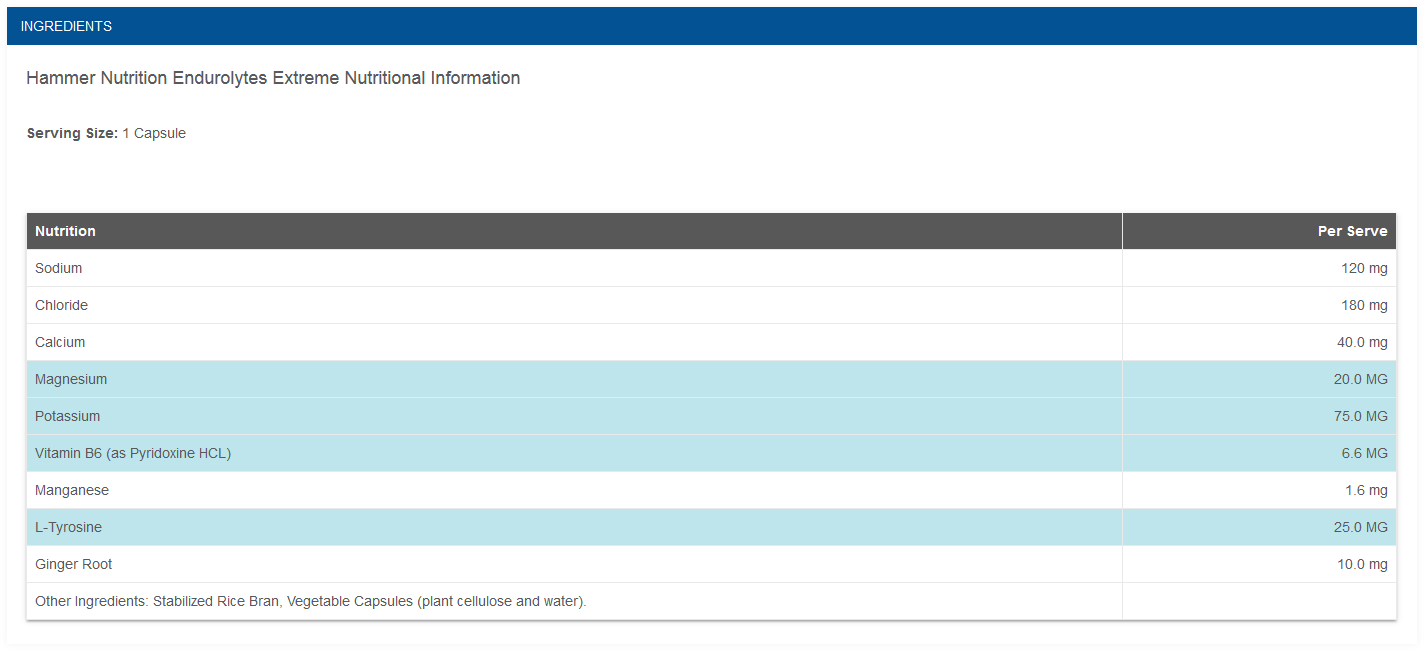Image resolution: width=1424 pixels, height=652 pixels.
Task: Open the INGREDIENTS tab header
Action: click(x=711, y=26)
